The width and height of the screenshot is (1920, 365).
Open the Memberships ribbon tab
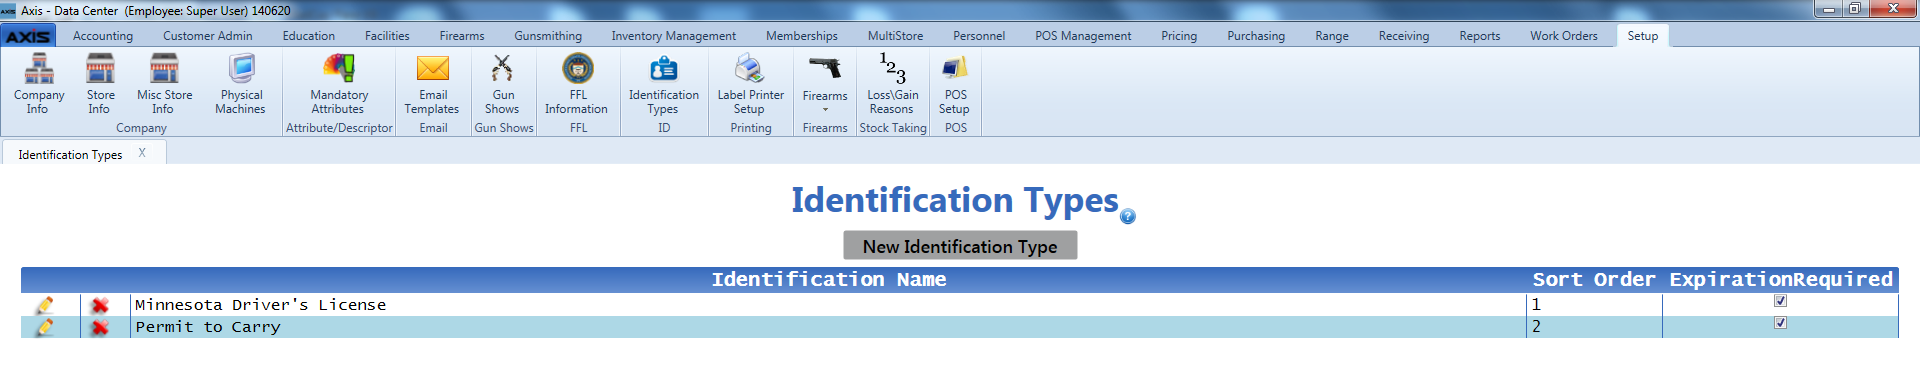tap(802, 36)
